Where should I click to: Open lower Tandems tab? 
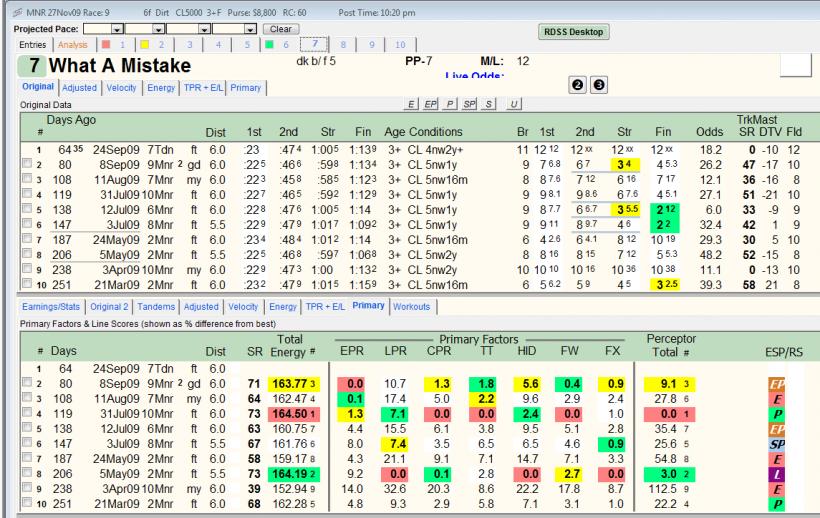click(156, 307)
